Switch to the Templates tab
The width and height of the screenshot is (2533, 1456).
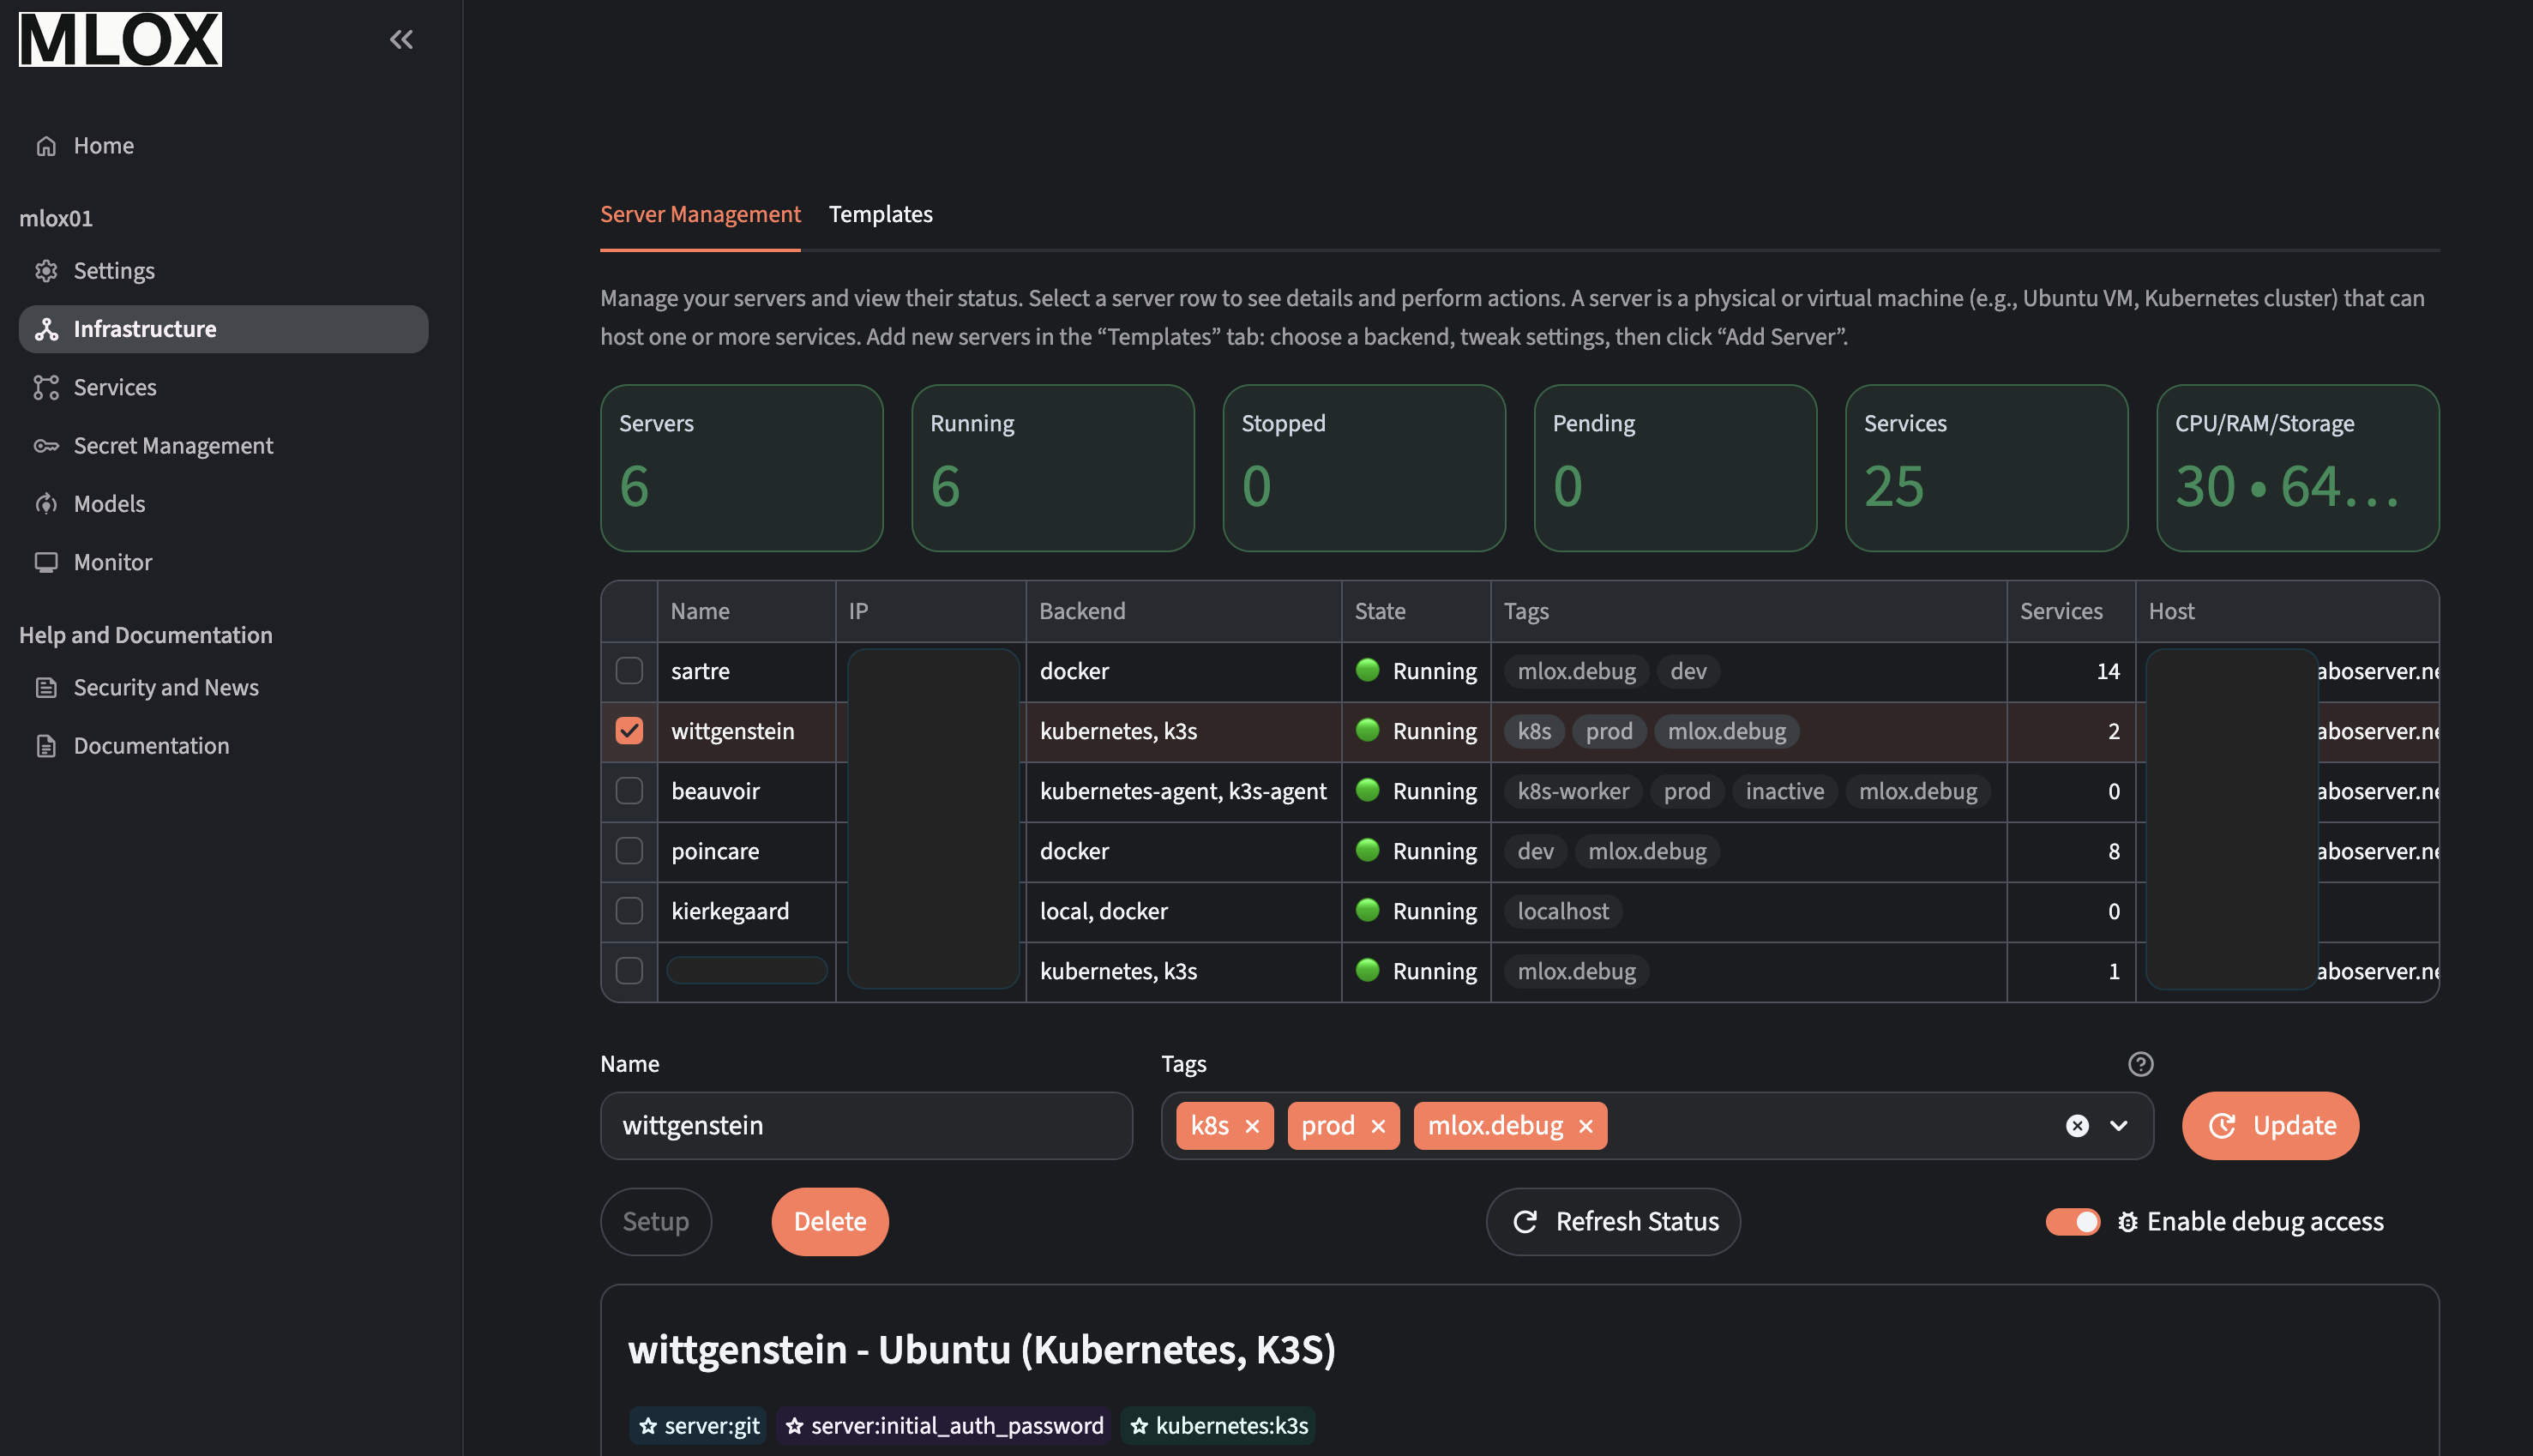pyautogui.click(x=880, y=214)
